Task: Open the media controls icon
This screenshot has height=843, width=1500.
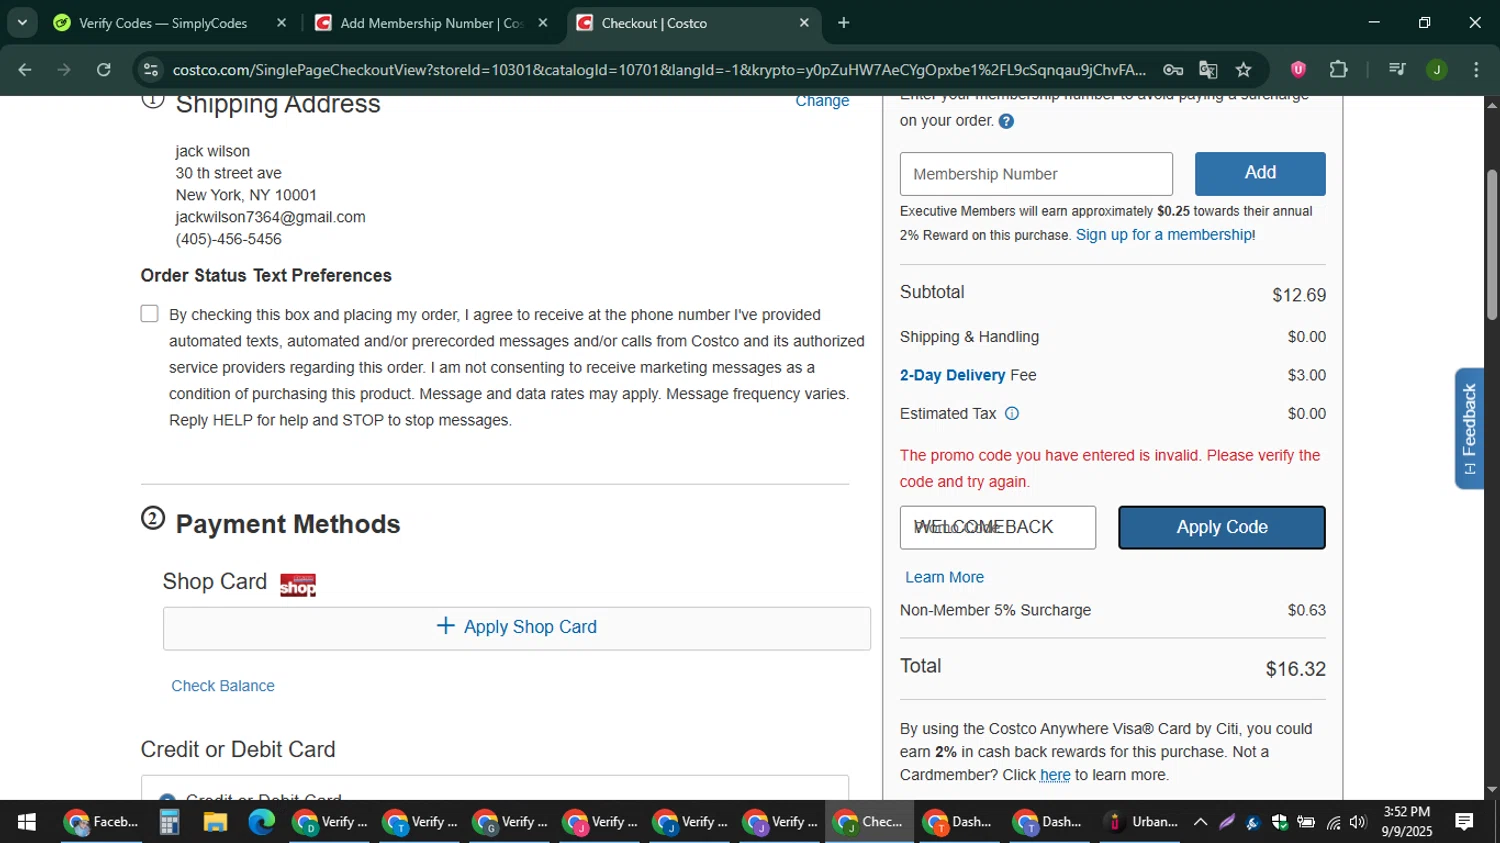Action: pyautogui.click(x=1397, y=69)
